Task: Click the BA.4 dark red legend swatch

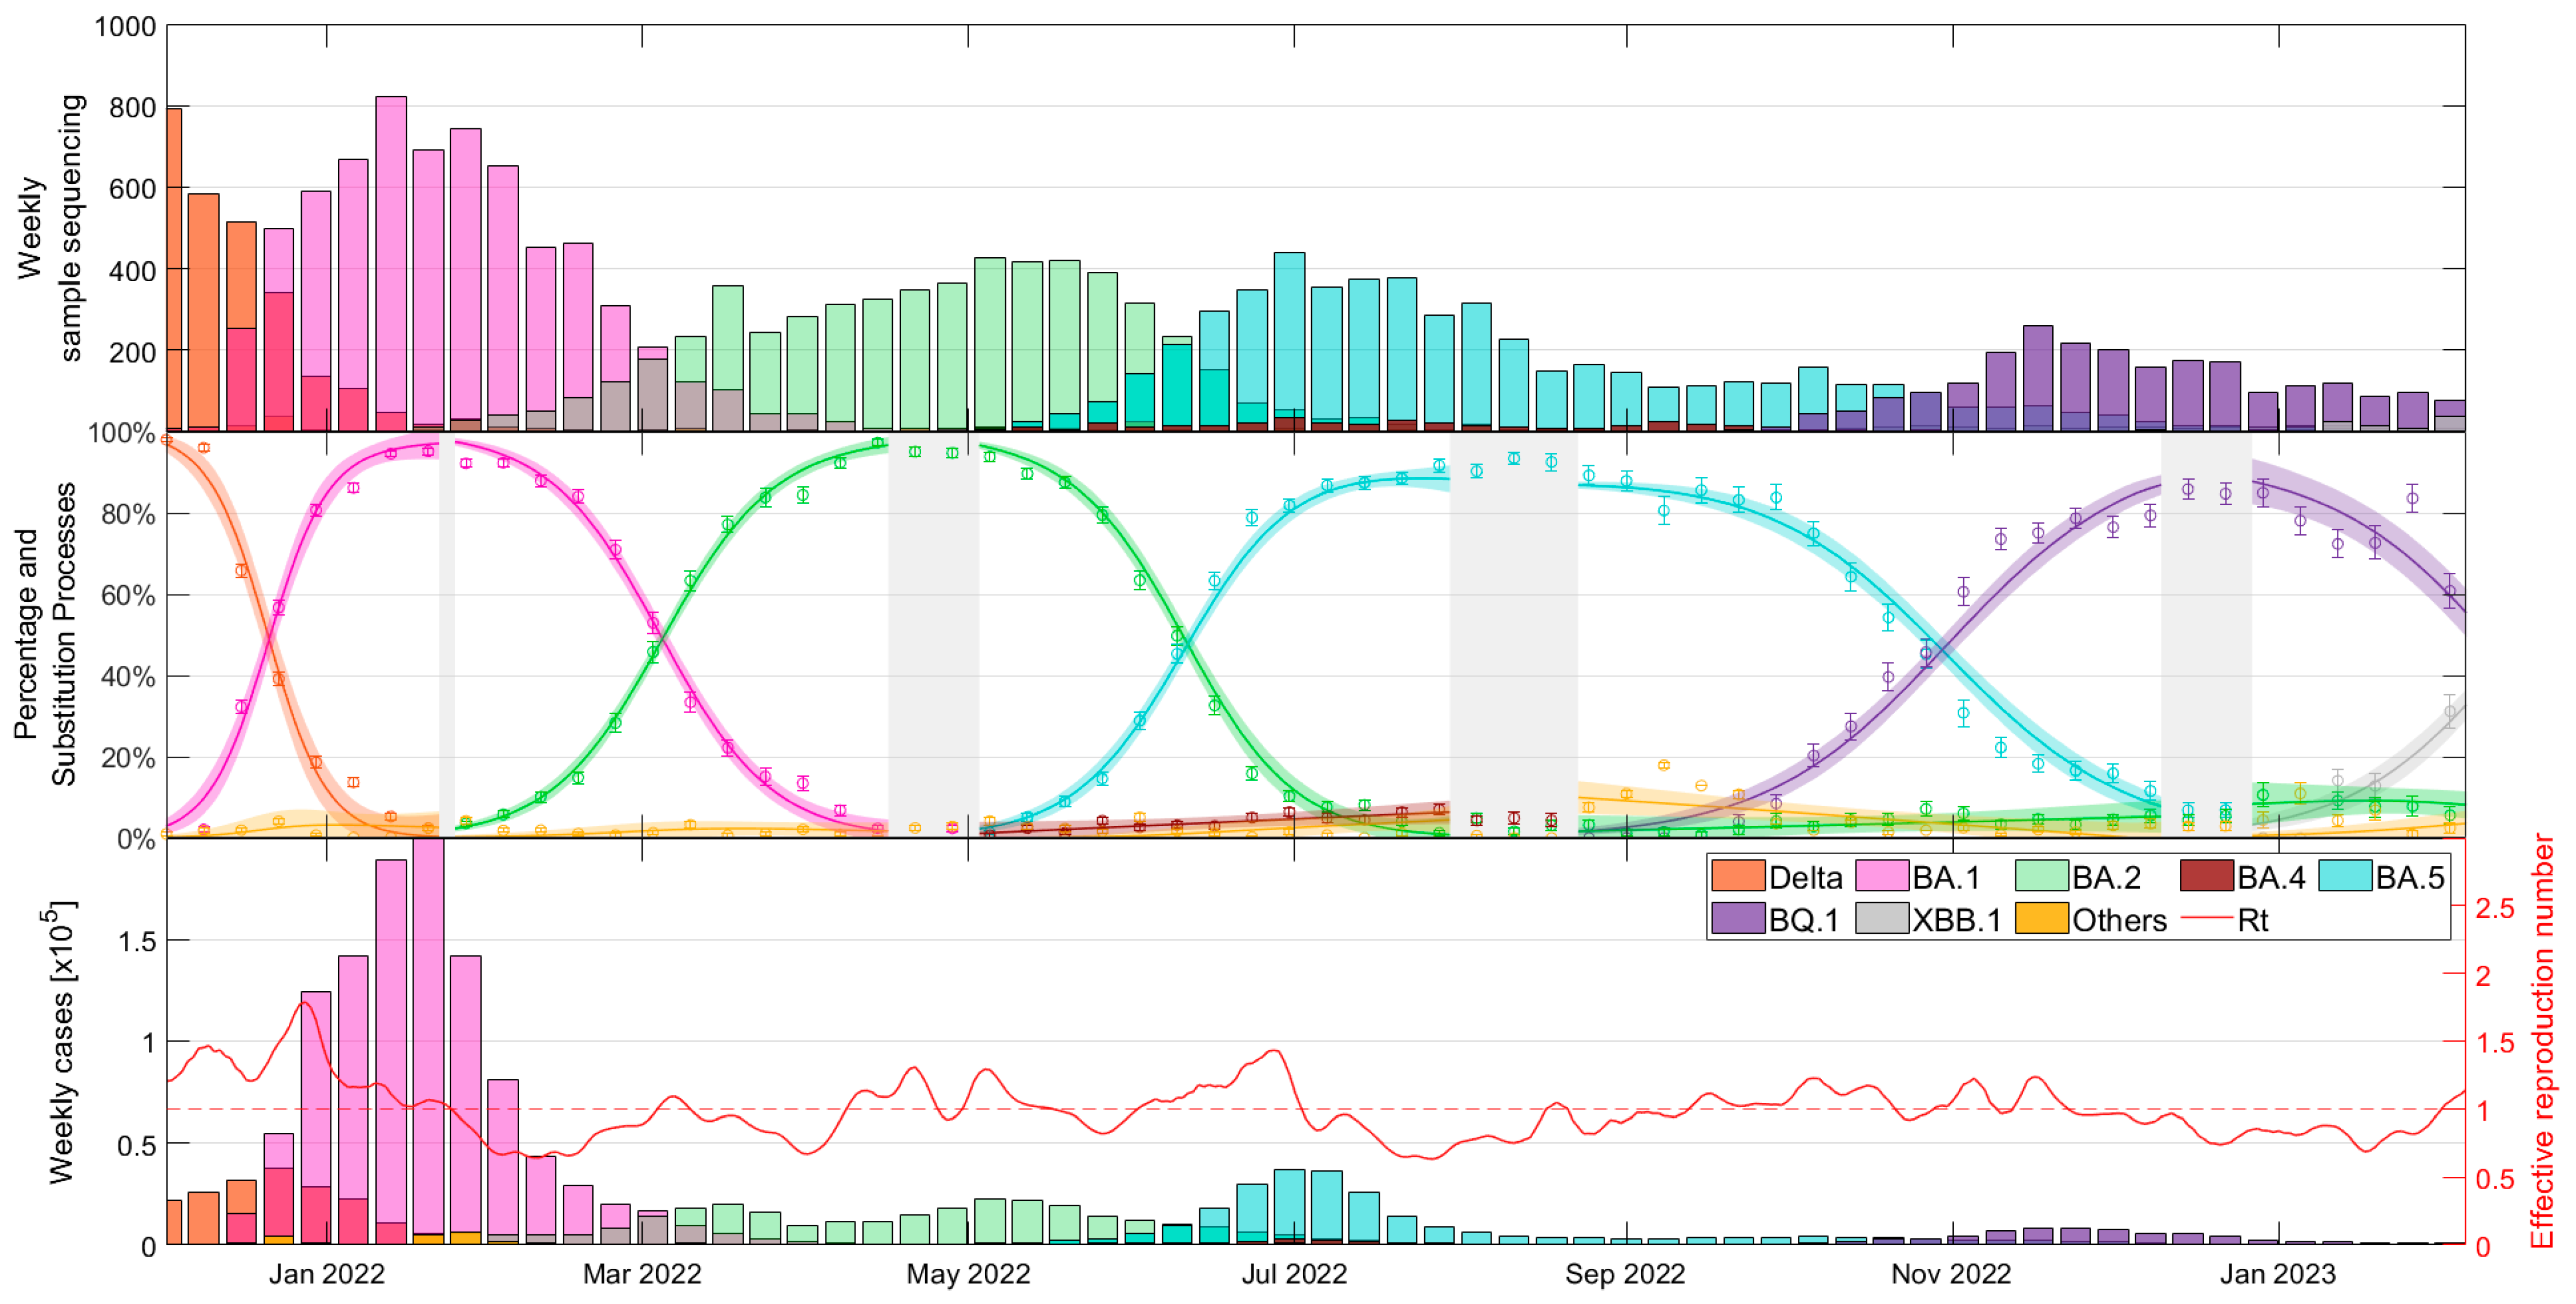Action: pos(2206,876)
